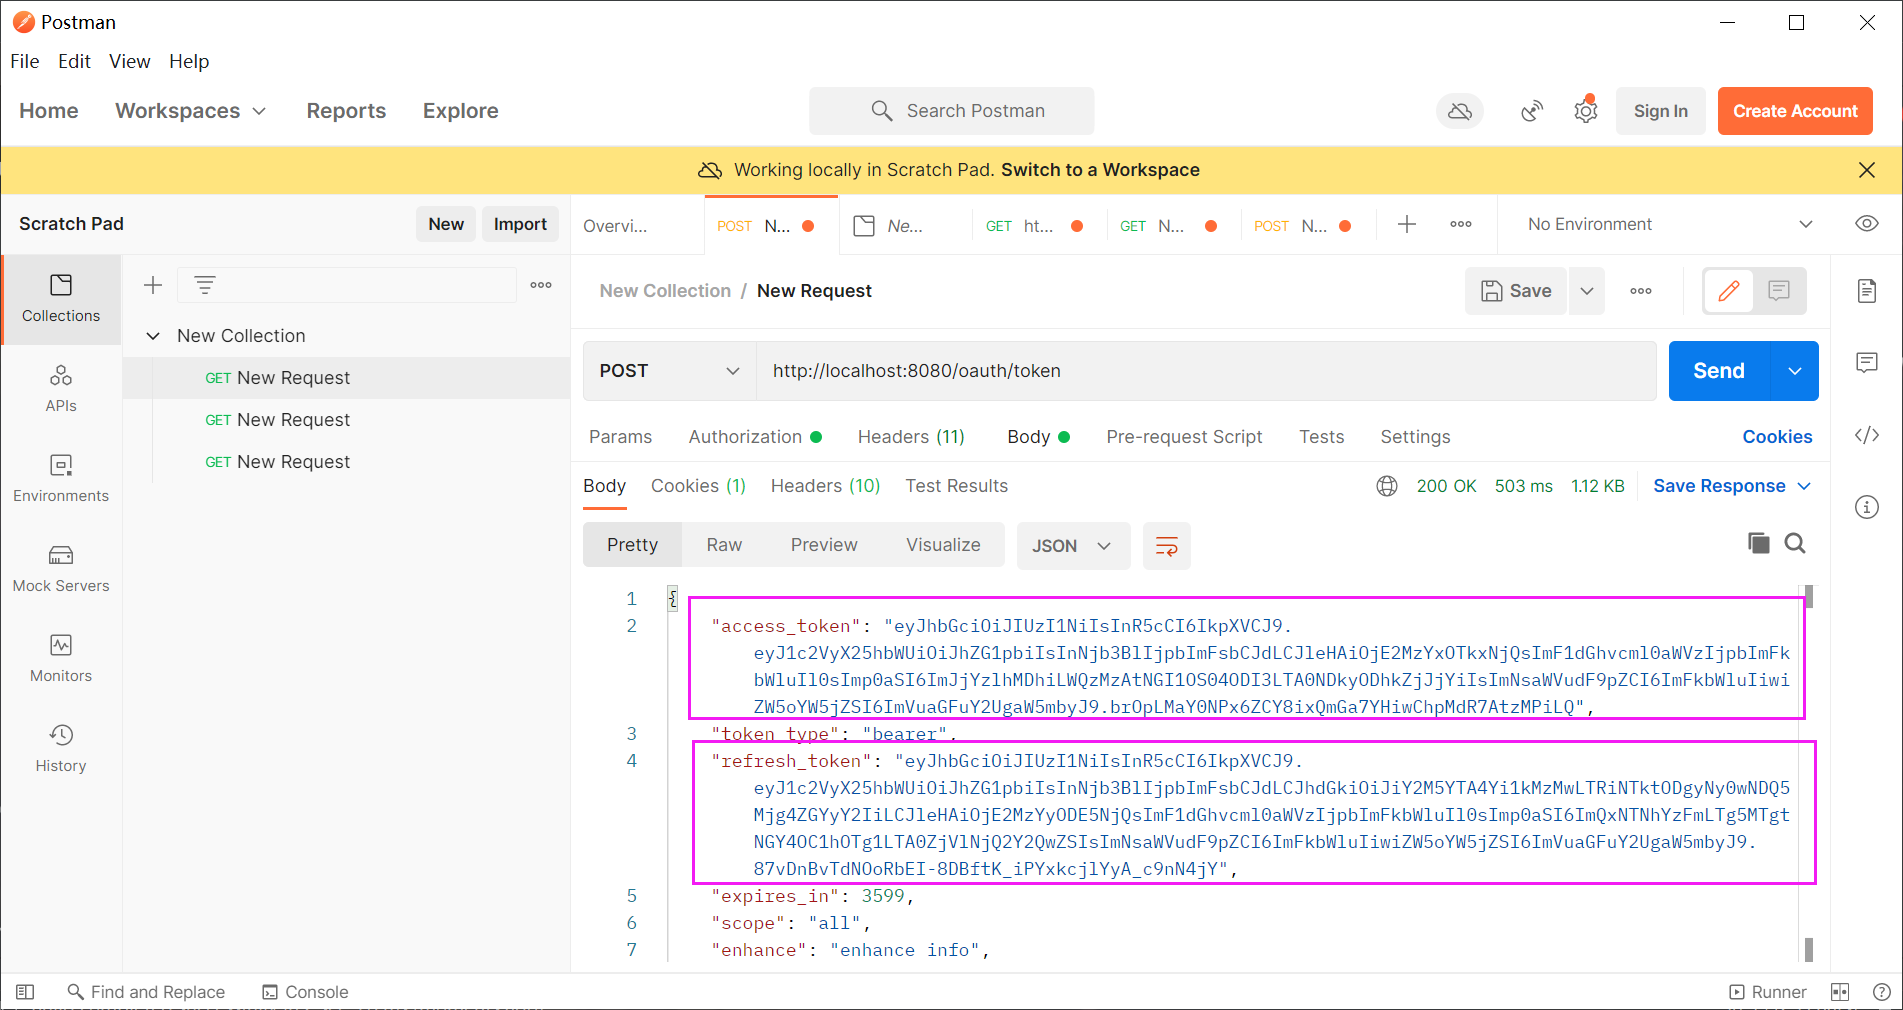The width and height of the screenshot is (1903, 1010).
Task: Open the Collections sidebar panel
Action: pyautogui.click(x=61, y=299)
